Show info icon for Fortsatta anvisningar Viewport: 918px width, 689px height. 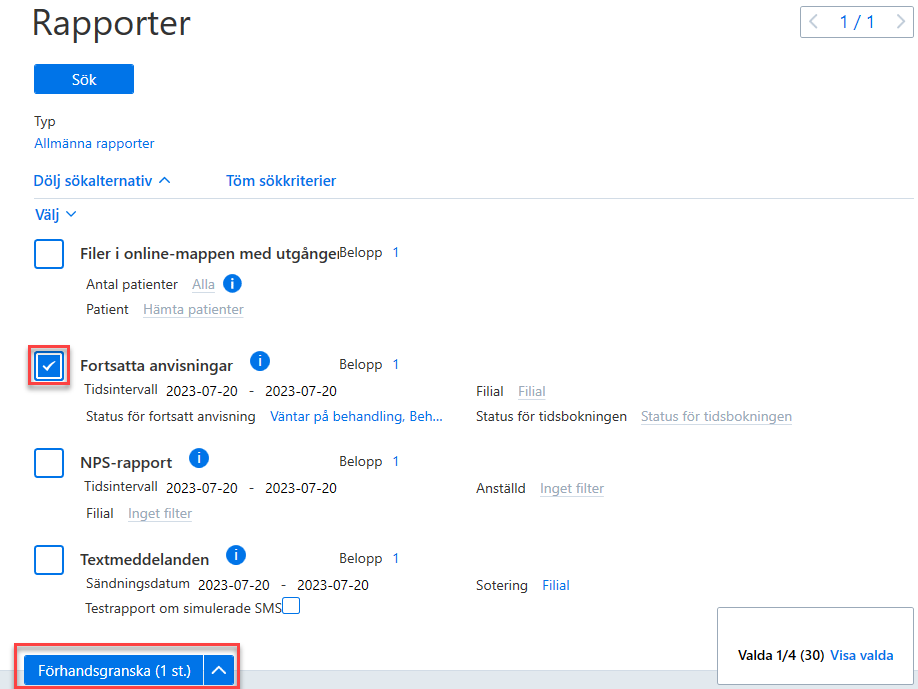coord(260,361)
